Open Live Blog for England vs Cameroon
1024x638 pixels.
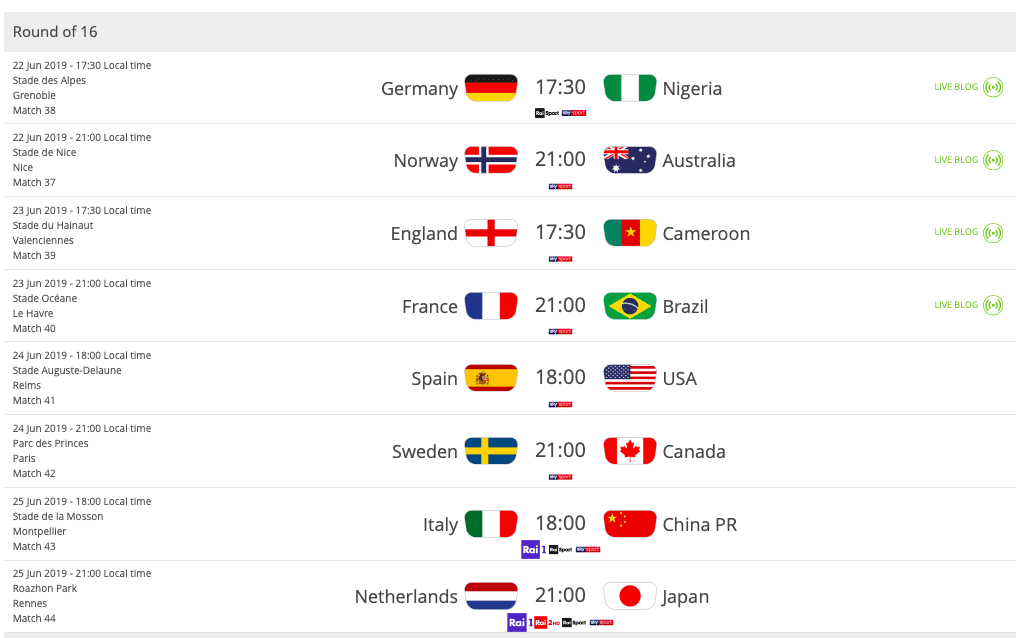pos(968,232)
